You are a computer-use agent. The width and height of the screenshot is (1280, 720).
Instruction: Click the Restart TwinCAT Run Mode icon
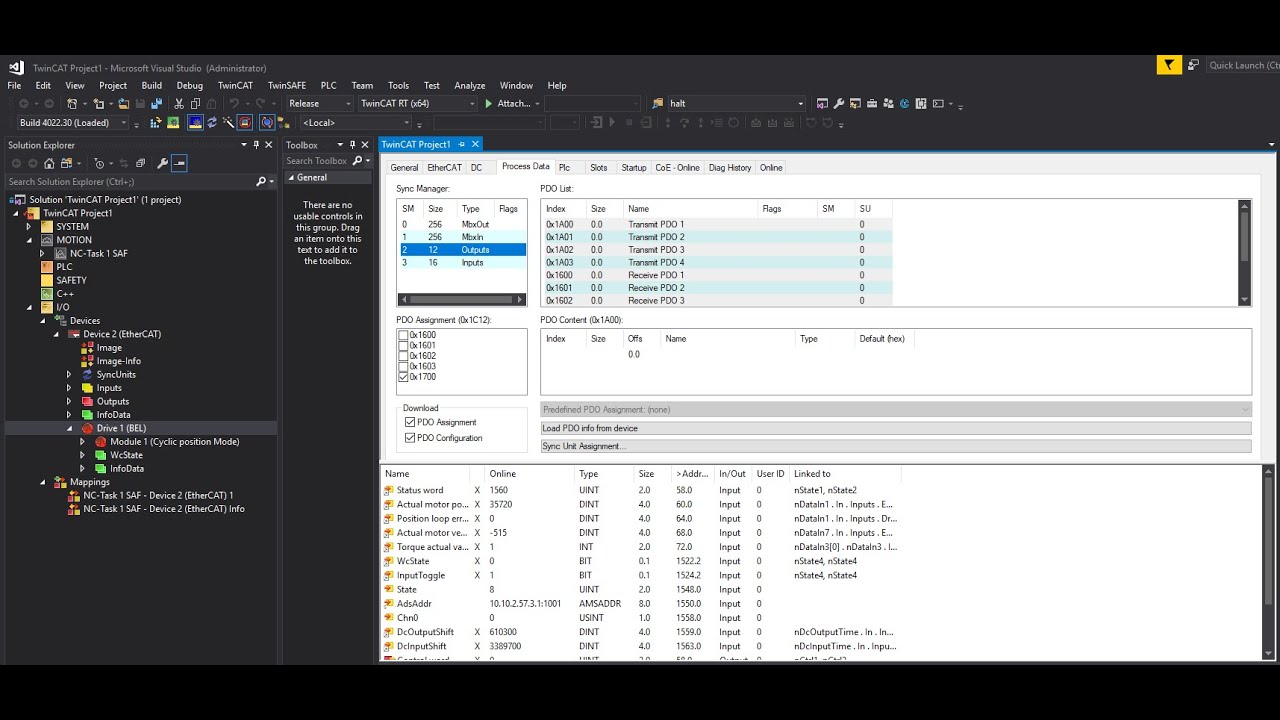click(x=173, y=123)
